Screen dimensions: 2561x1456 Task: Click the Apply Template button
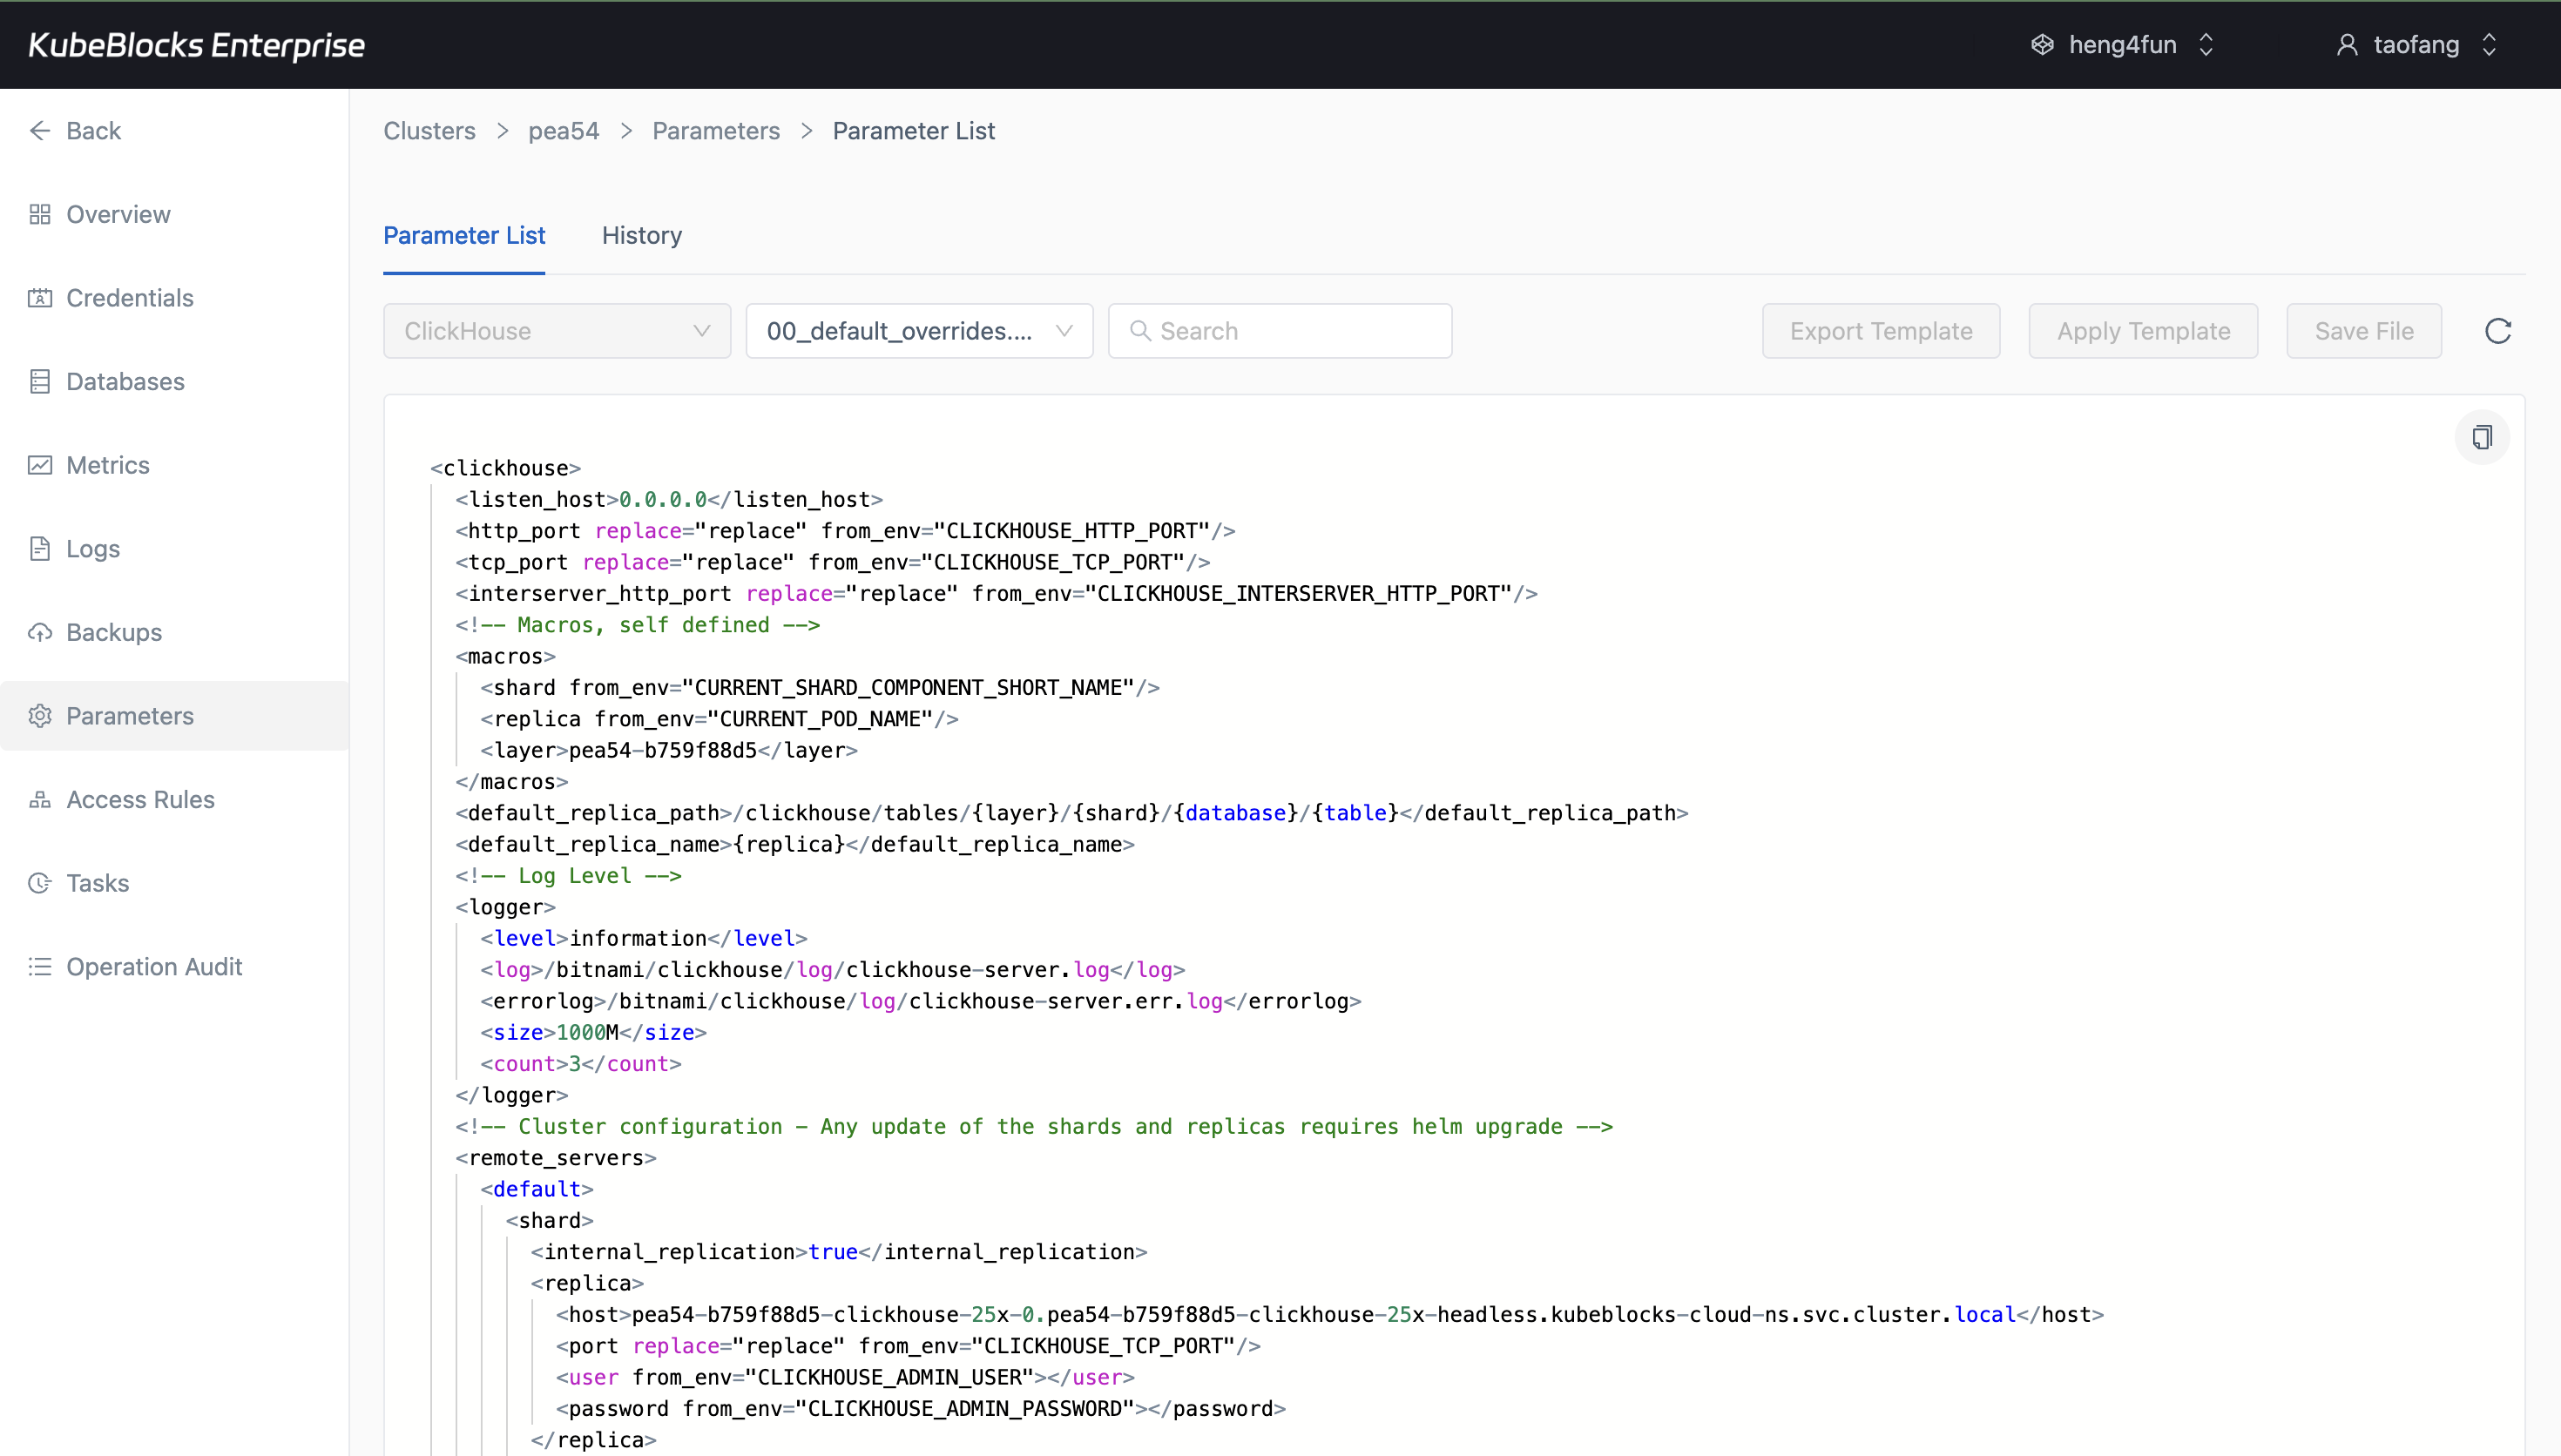coord(2143,331)
